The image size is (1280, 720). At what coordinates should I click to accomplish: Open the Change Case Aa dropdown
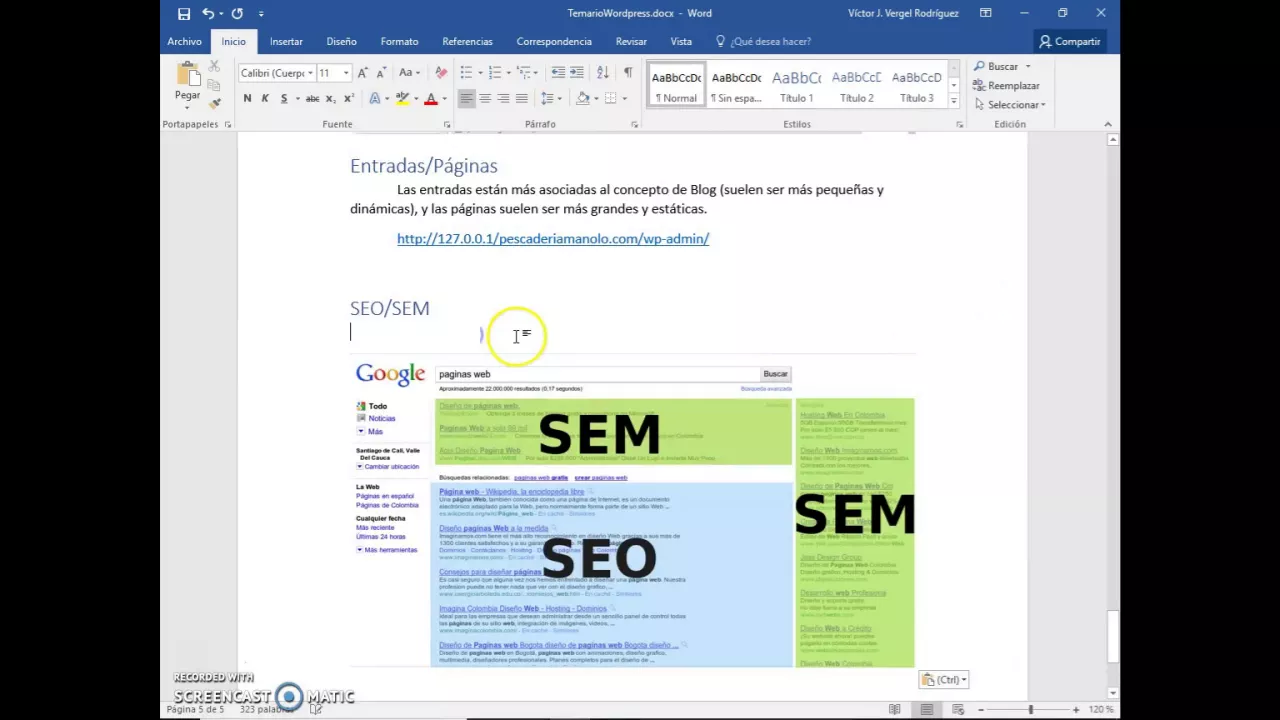point(408,73)
